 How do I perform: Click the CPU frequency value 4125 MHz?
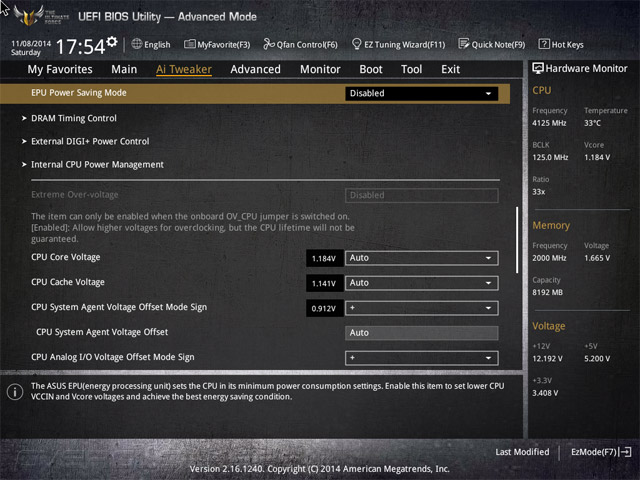click(549, 123)
